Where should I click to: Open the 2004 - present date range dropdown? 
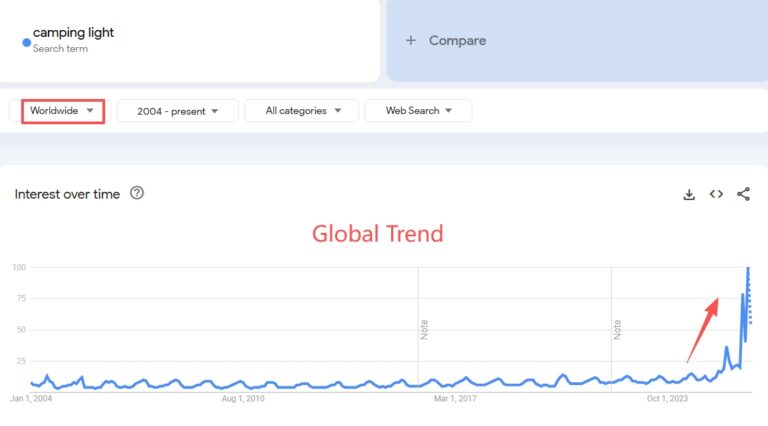coord(177,111)
